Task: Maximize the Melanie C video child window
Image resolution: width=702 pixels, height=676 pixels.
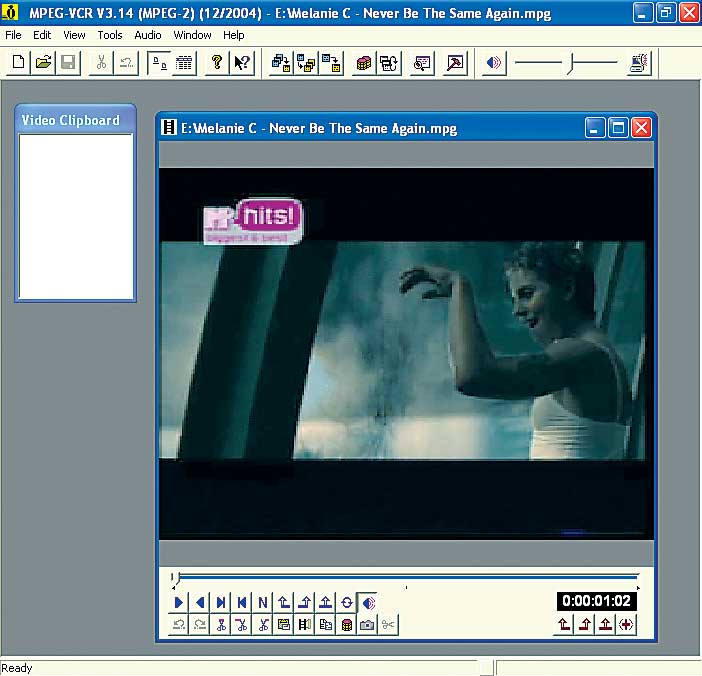Action: (618, 128)
